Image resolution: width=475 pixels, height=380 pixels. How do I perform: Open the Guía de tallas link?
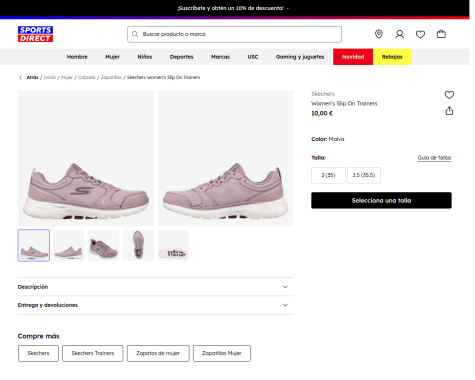[x=434, y=158]
